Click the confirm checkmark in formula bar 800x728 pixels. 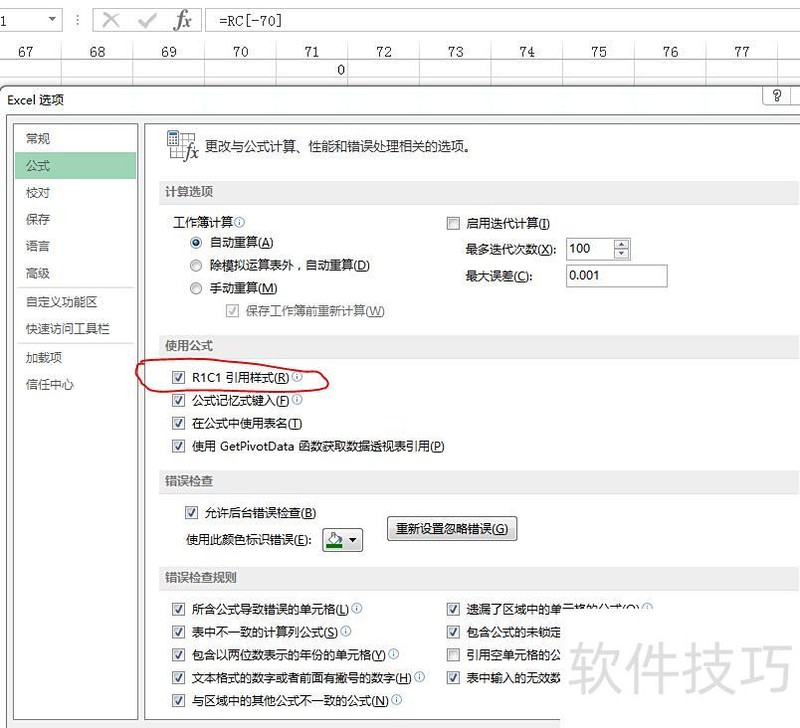click(x=147, y=20)
